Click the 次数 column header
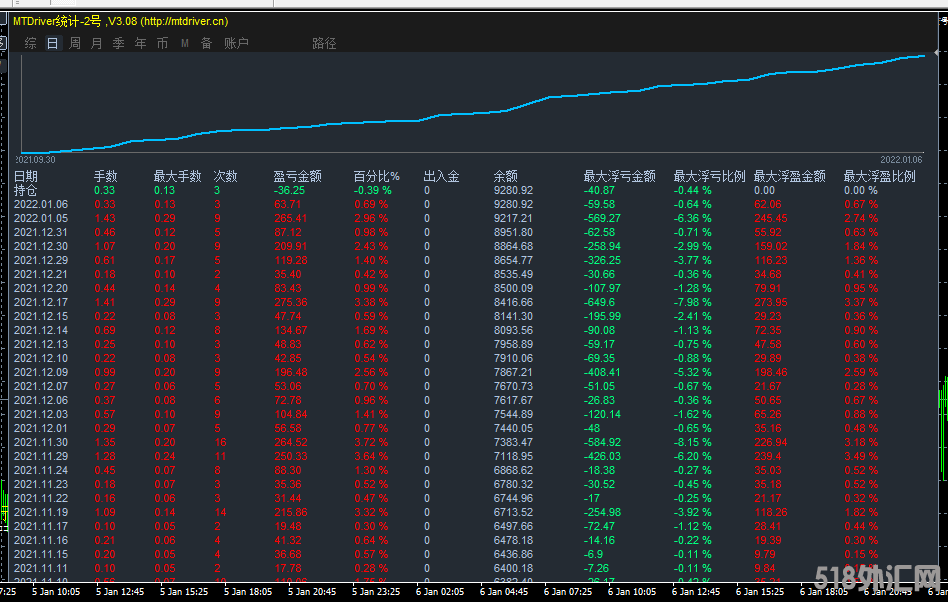The height and width of the screenshot is (602, 948). (x=225, y=176)
